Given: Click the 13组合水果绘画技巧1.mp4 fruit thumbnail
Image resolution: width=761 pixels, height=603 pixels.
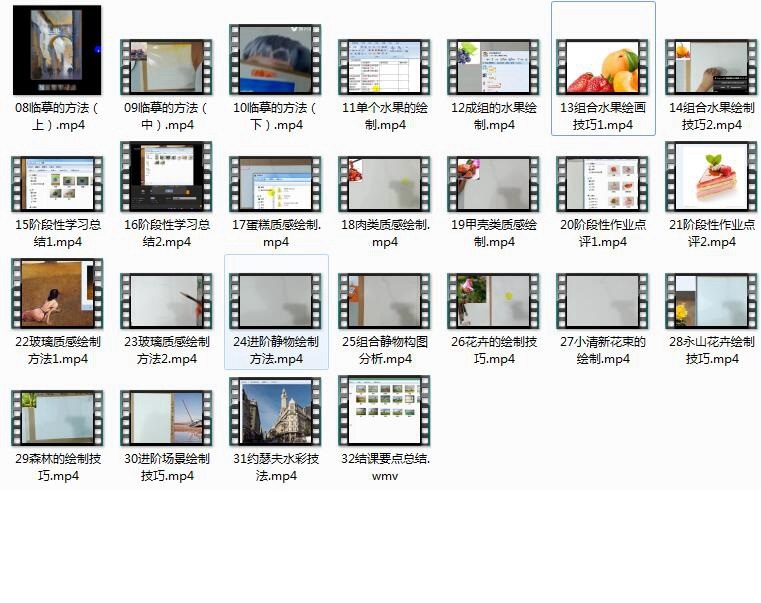Looking at the screenshot, I should [602, 67].
